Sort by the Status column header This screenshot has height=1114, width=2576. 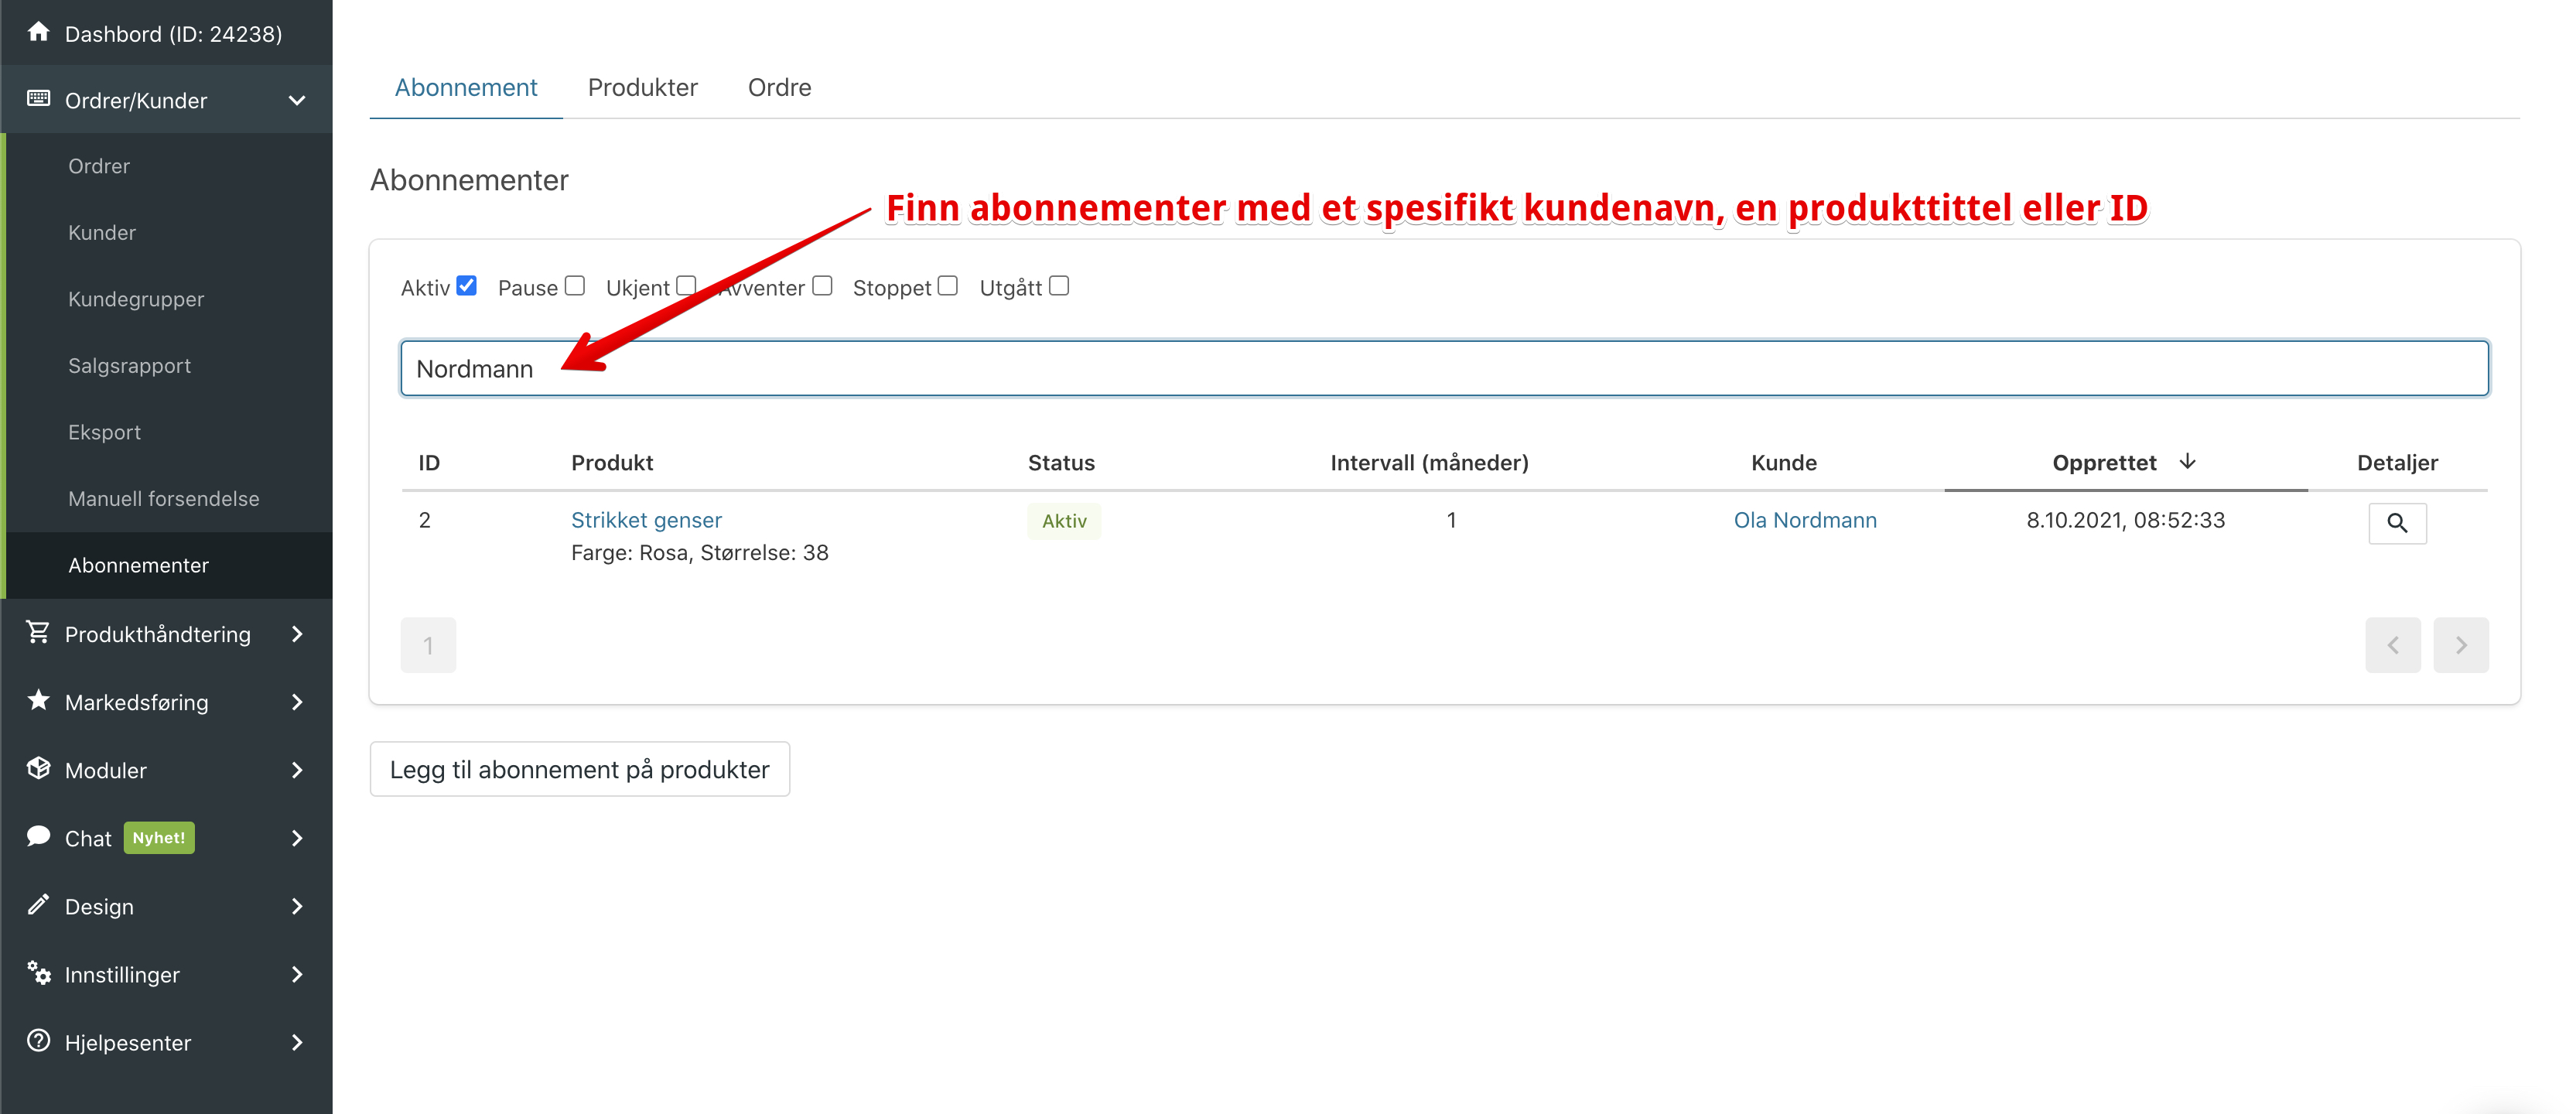(x=1061, y=462)
